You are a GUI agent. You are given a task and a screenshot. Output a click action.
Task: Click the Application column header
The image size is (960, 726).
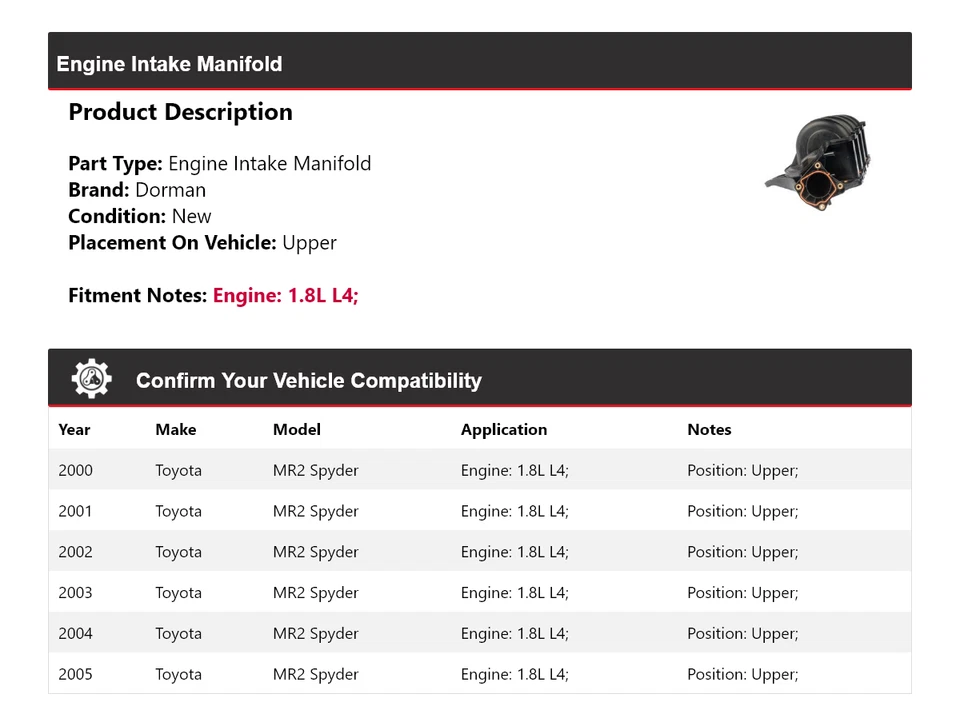point(504,430)
